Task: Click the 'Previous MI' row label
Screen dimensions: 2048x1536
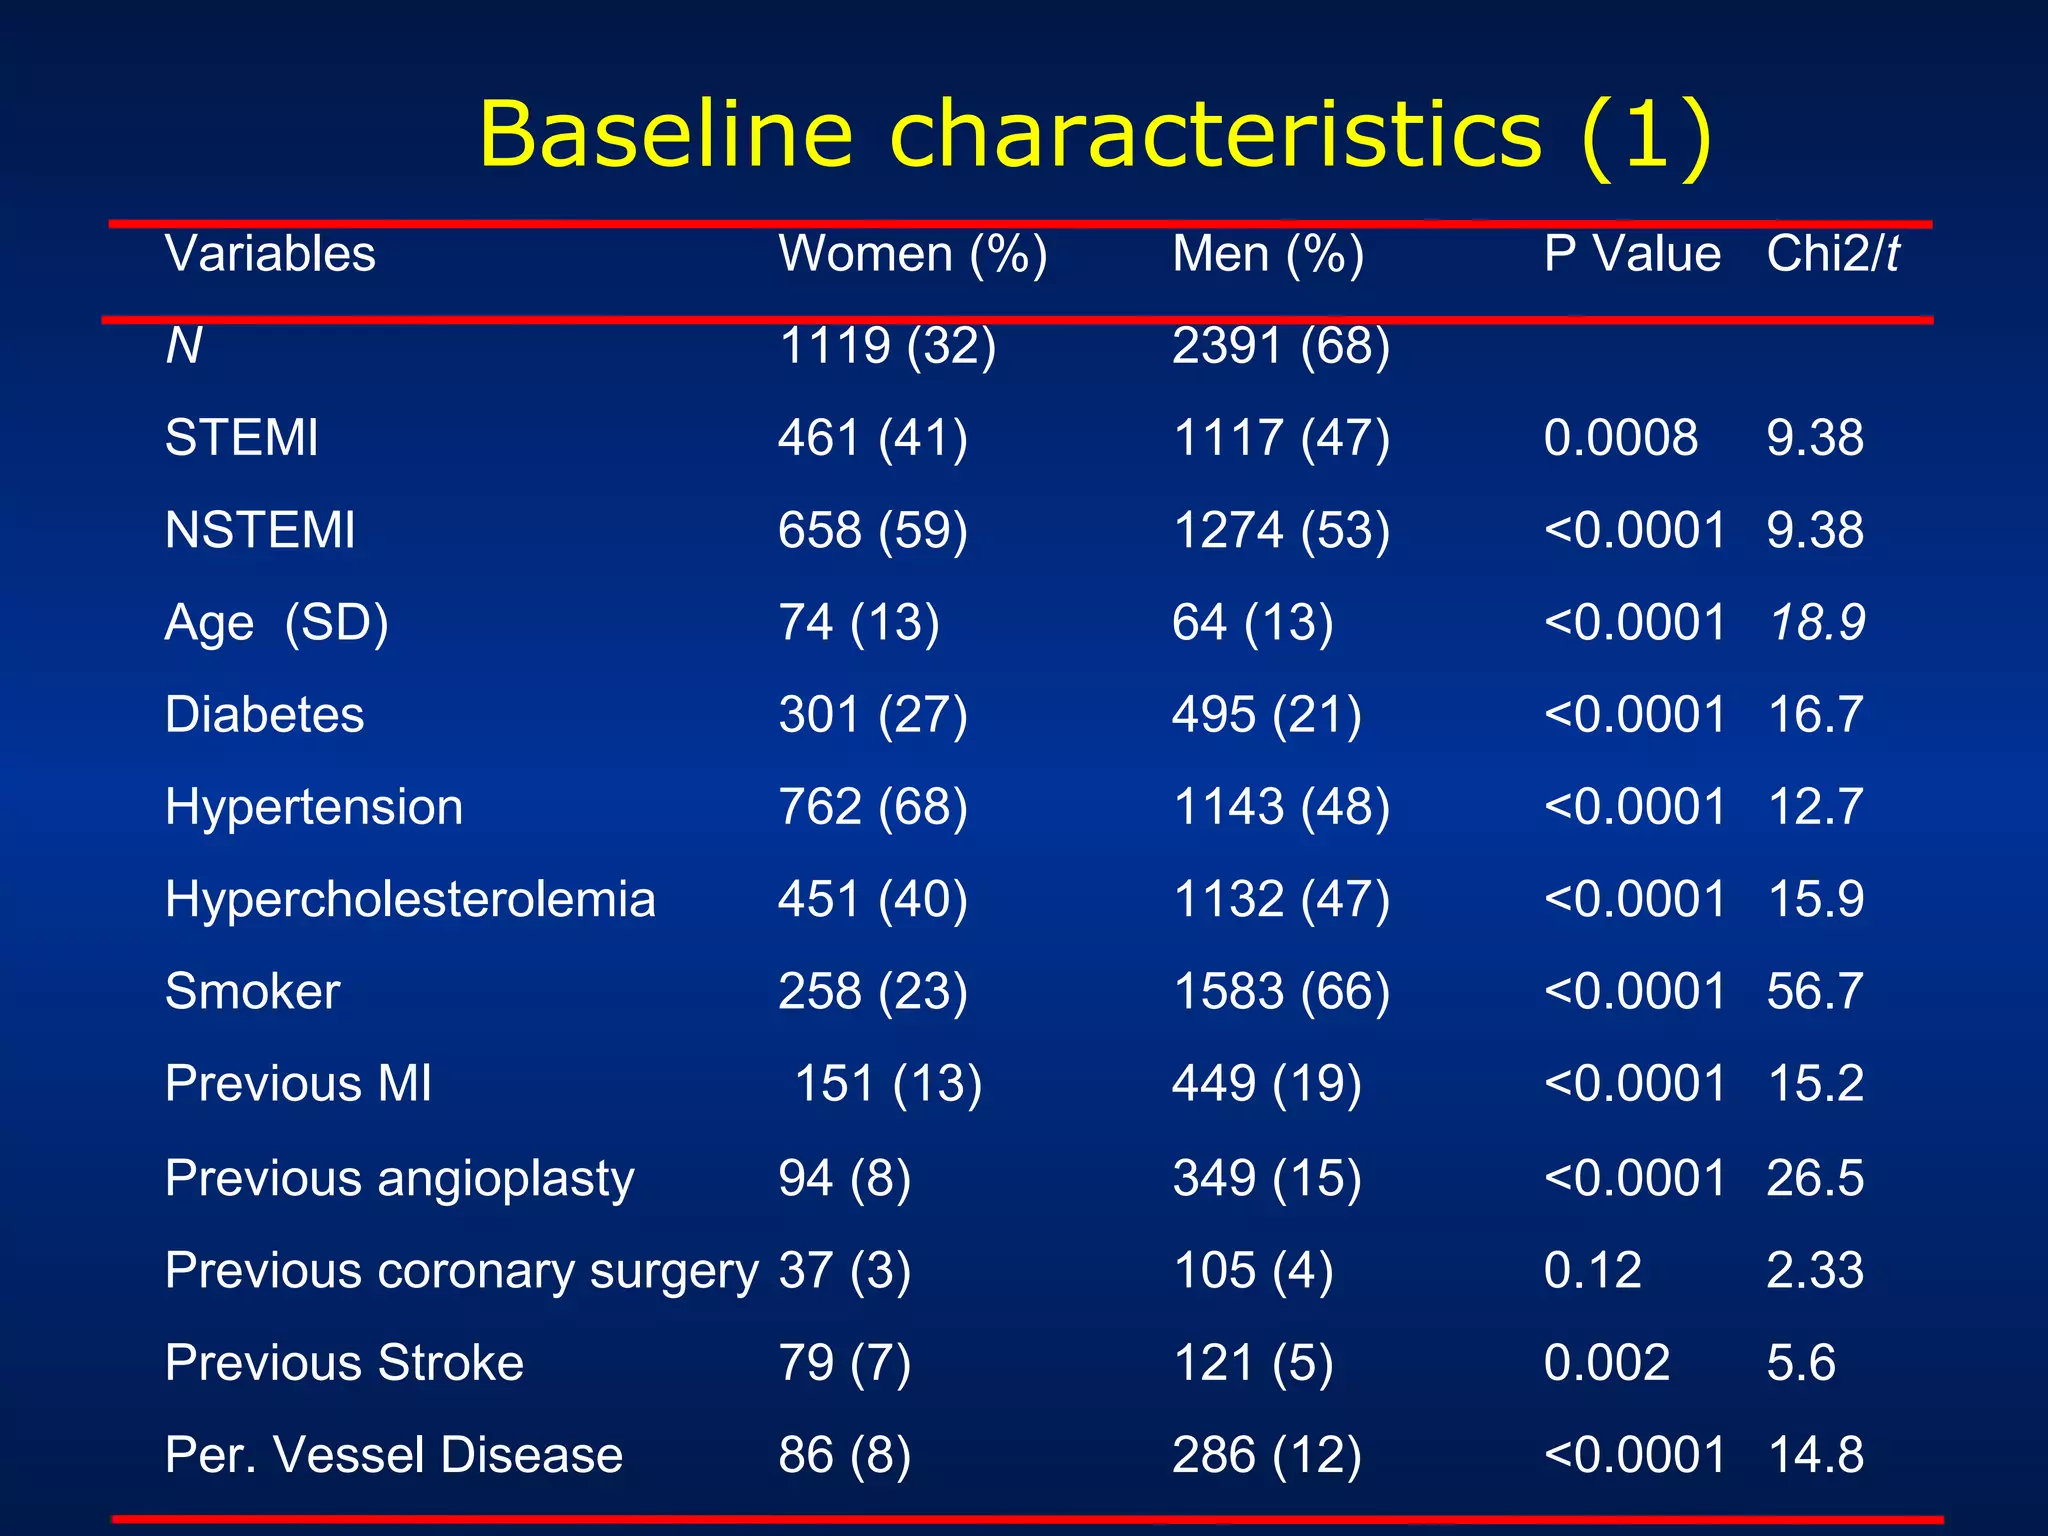Action: [298, 1083]
